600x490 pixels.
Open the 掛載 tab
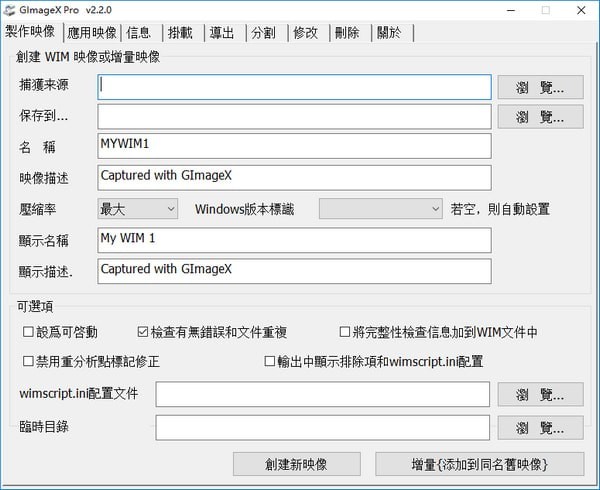(180, 32)
